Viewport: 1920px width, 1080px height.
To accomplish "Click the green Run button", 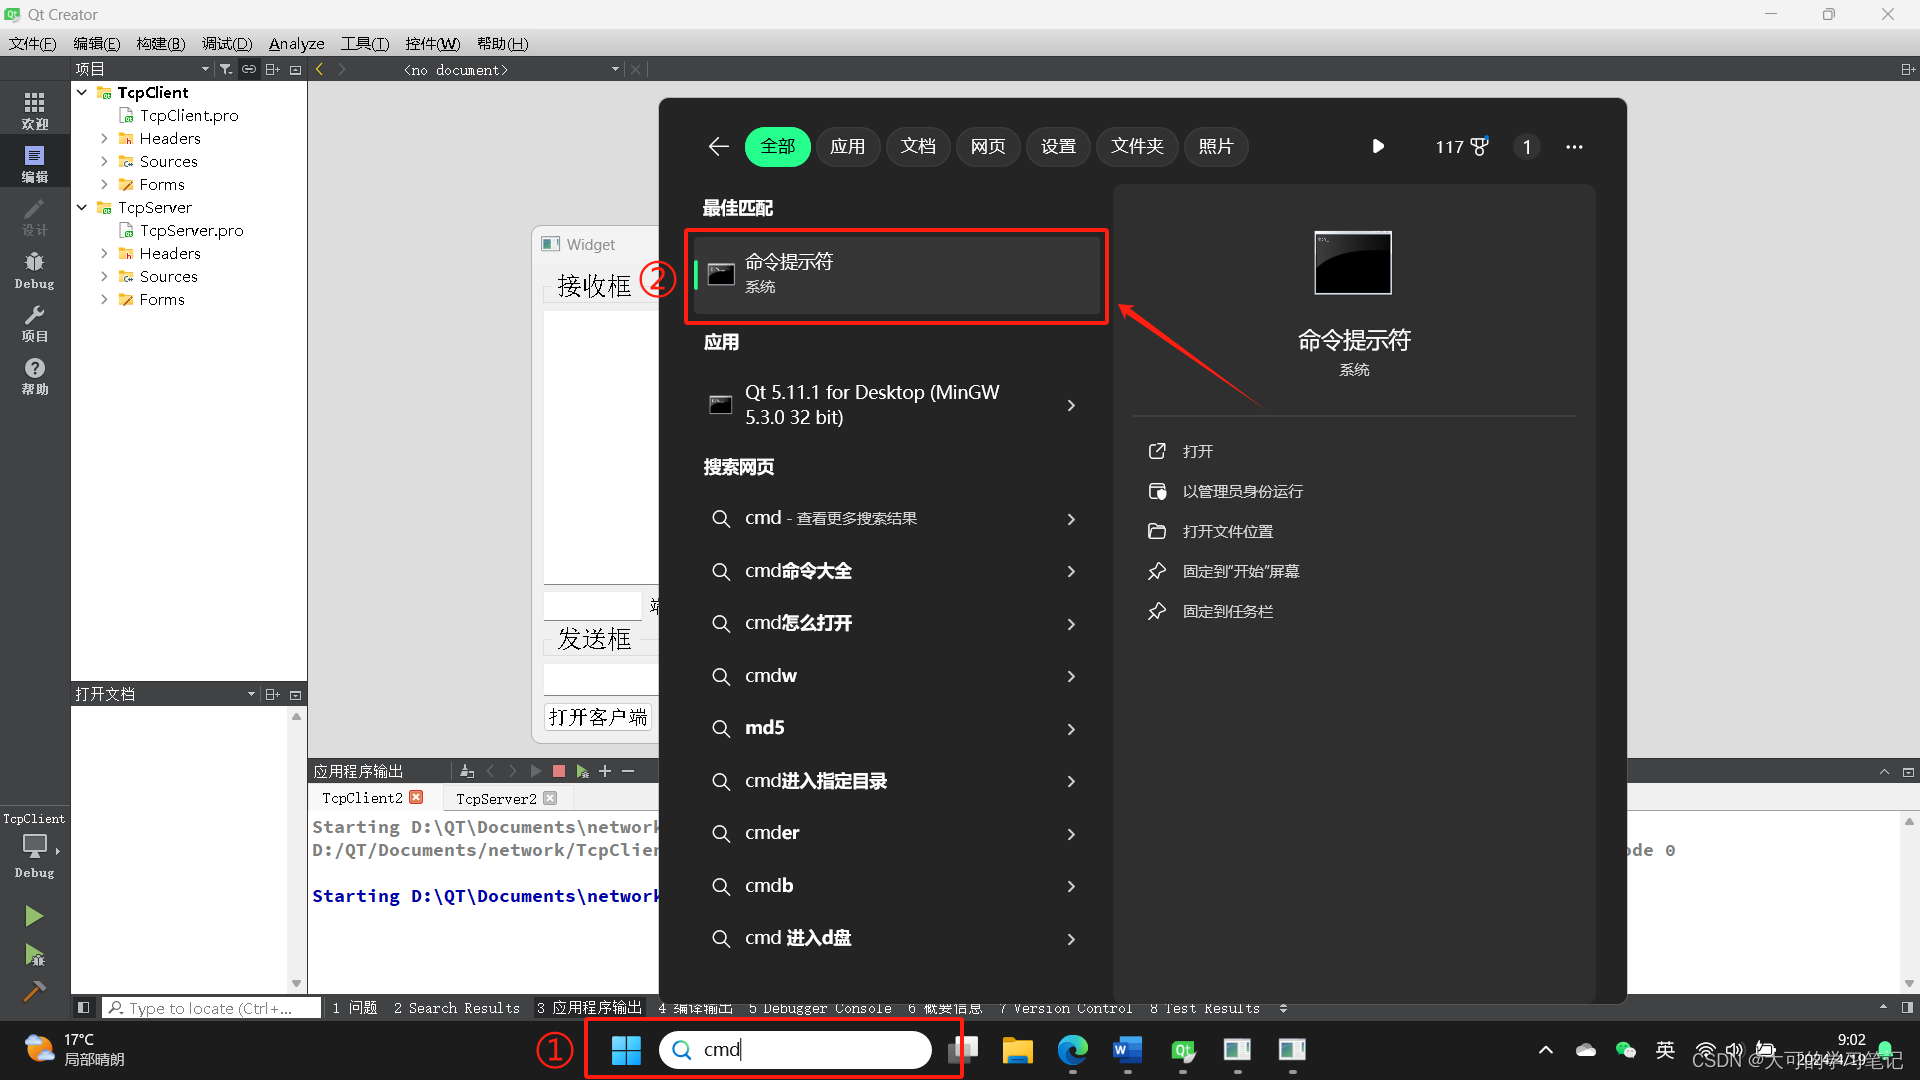I will coord(34,916).
